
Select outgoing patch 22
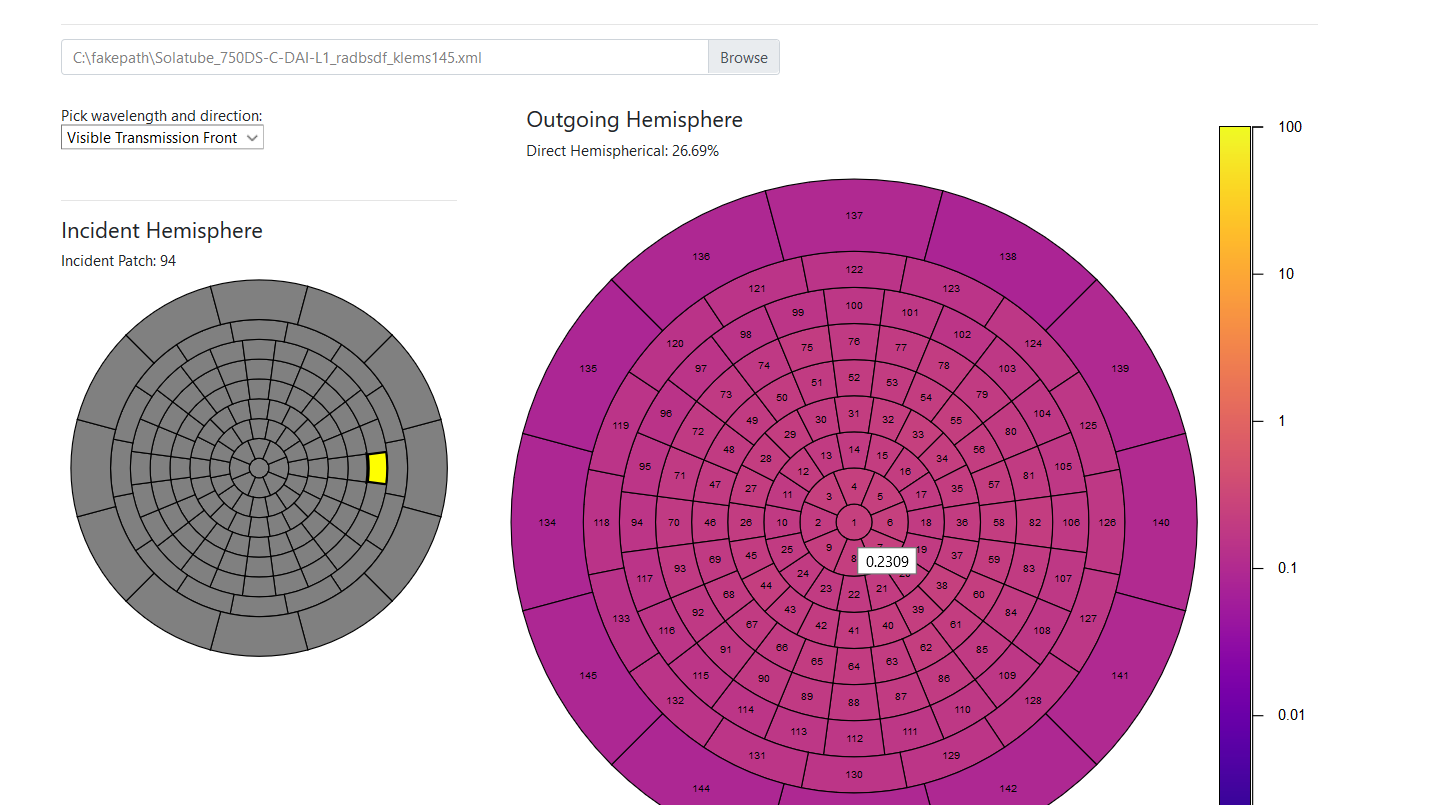tap(854, 595)
